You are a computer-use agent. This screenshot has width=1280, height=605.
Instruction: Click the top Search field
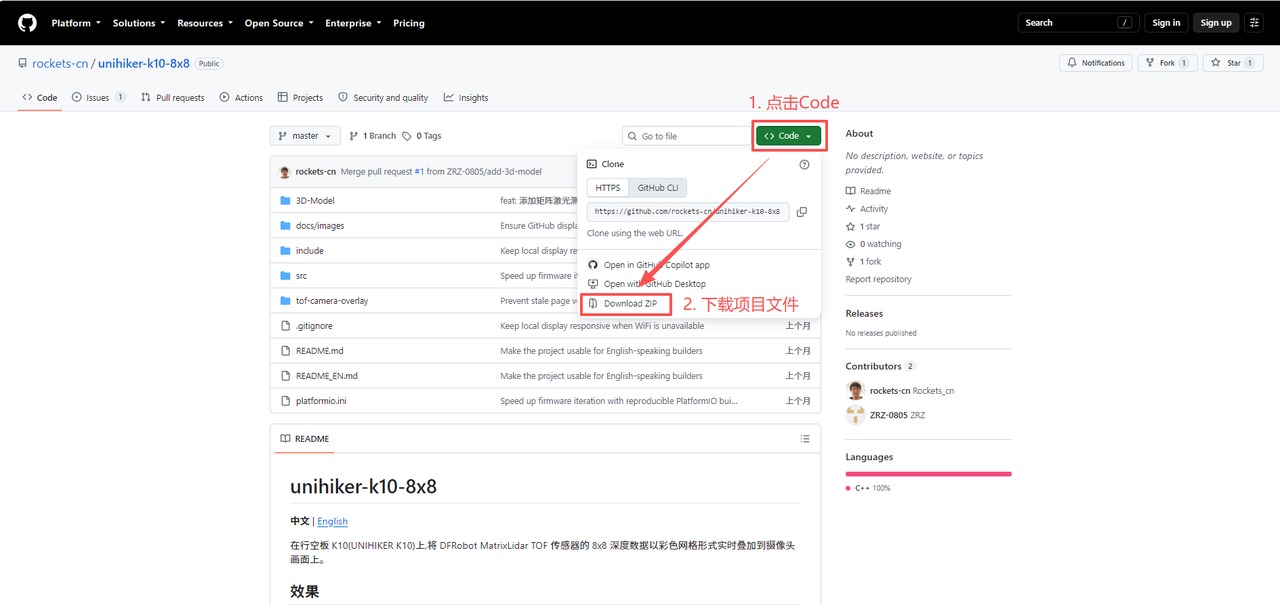(x=1078, y=22)
